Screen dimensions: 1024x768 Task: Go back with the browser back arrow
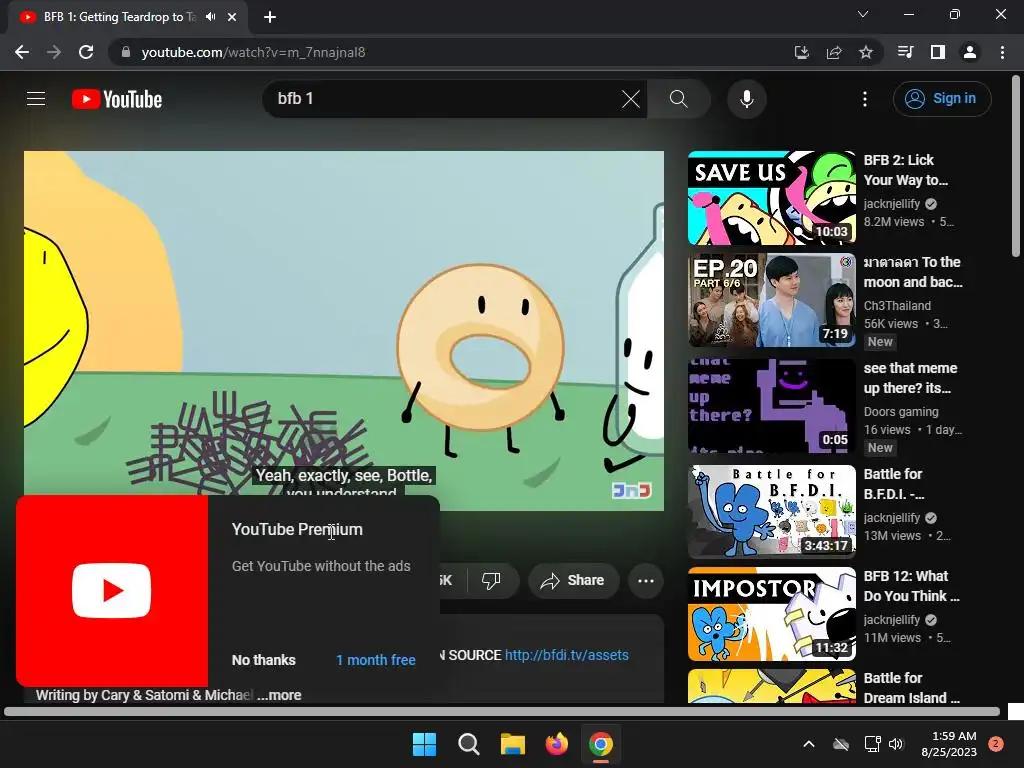[22, 52]
